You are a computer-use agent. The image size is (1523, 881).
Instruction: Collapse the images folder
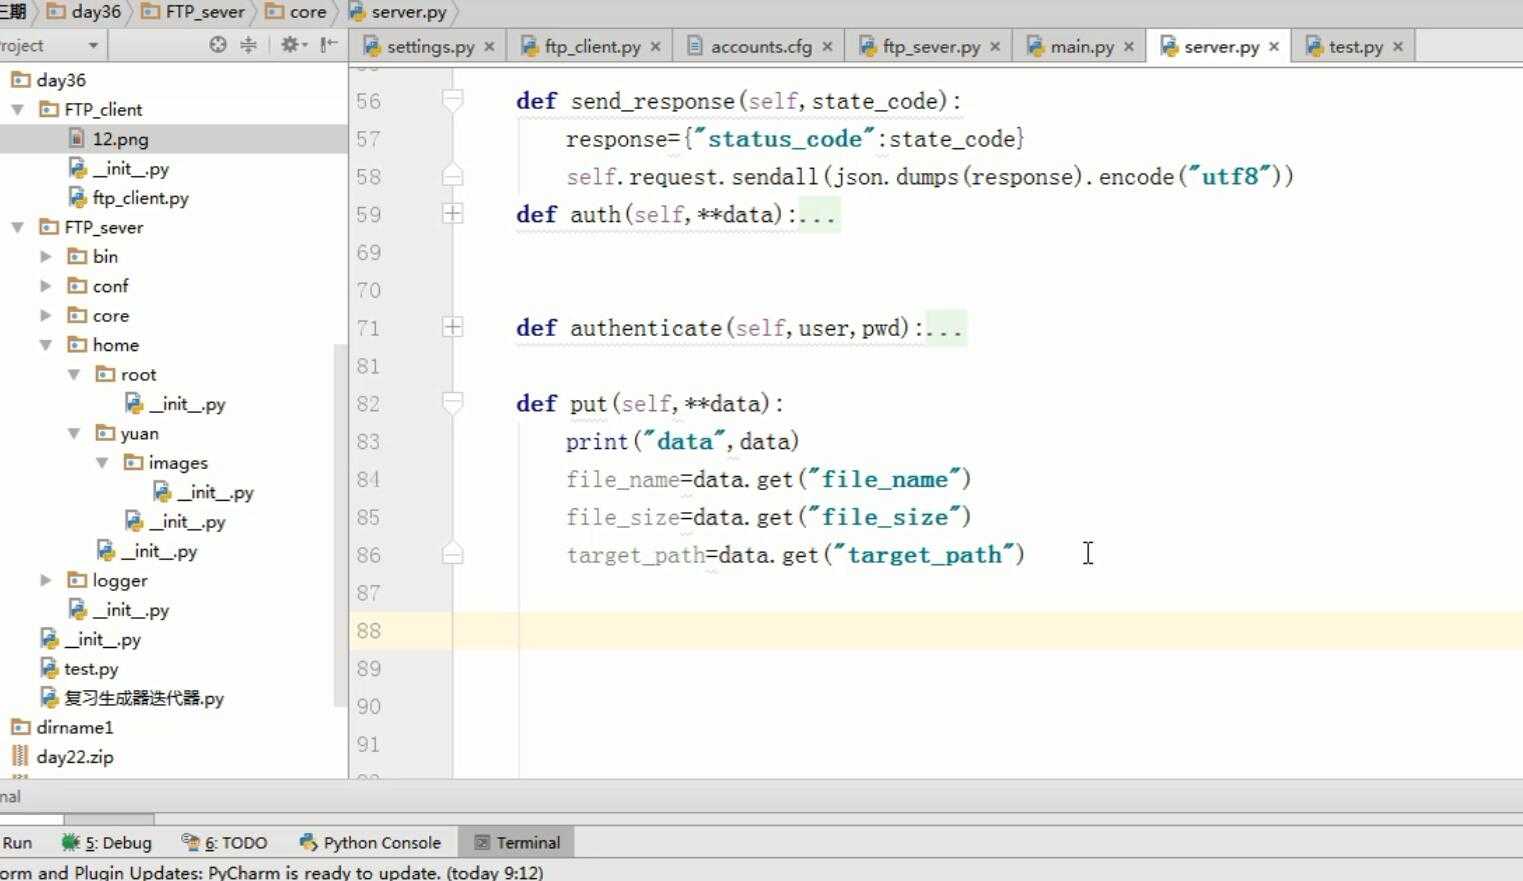102,463
